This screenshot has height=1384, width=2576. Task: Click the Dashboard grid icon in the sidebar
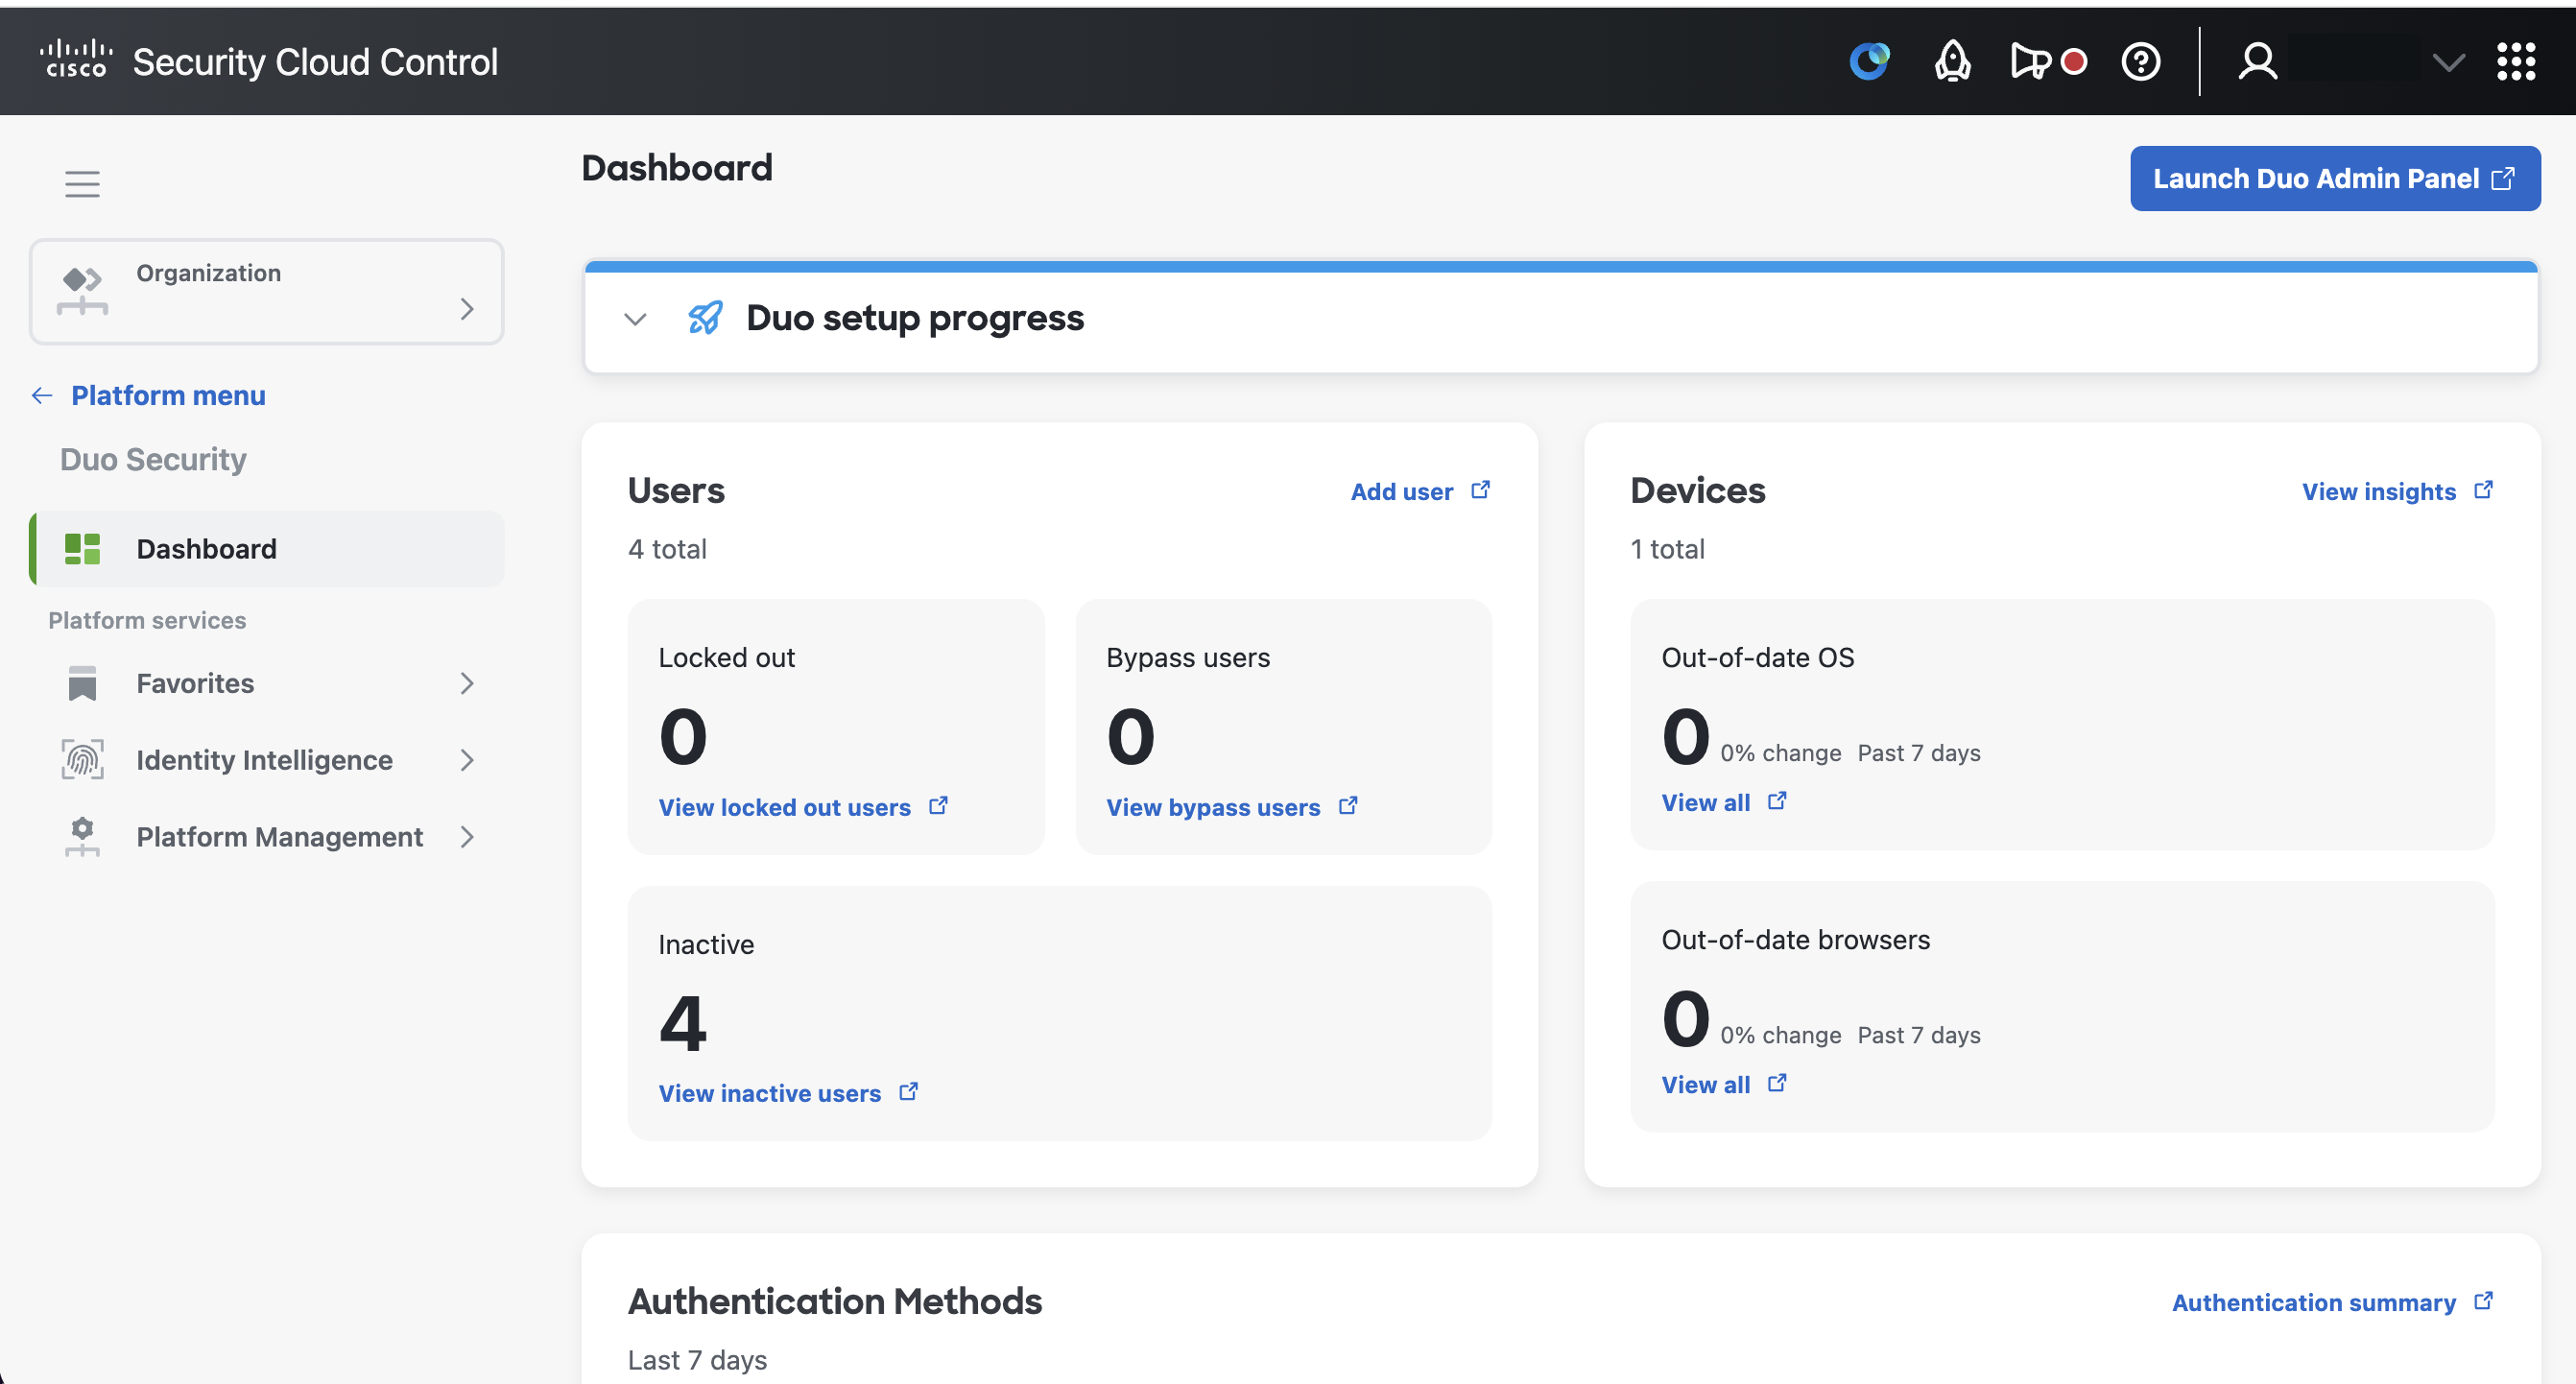pos(82,549)
